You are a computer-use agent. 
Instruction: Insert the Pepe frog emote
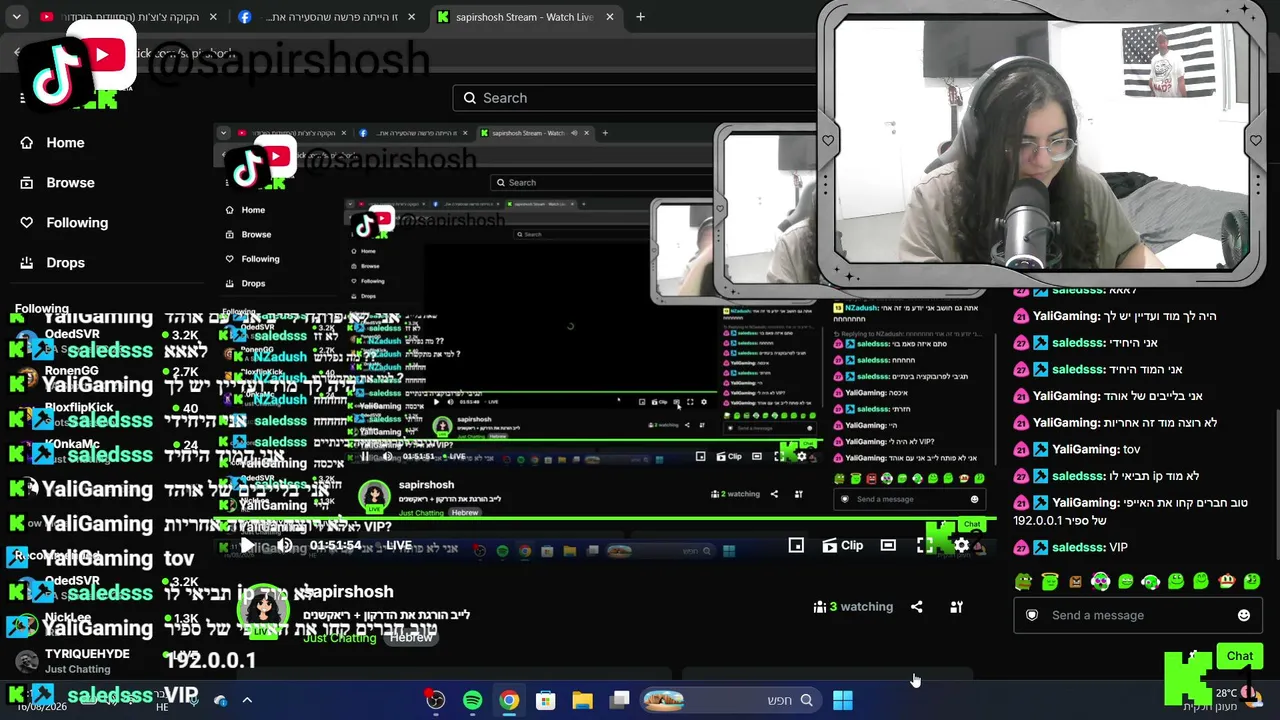pos(1023,581)
